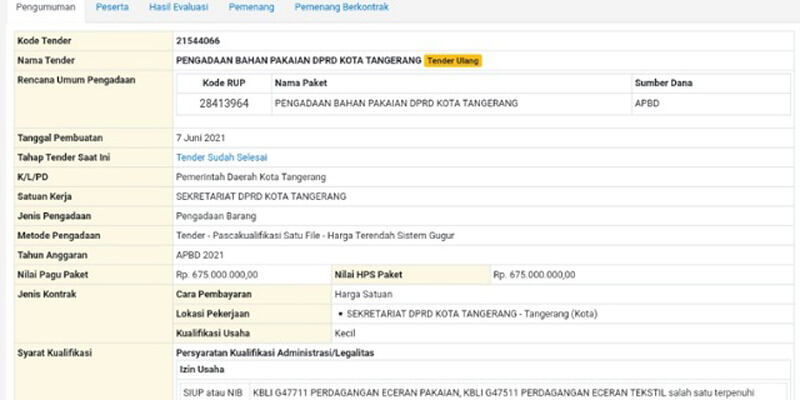Select the date 7 Juni 2021
Viewport: 800px width, 400px height.
pyautogui.click(x=201, y=138)
